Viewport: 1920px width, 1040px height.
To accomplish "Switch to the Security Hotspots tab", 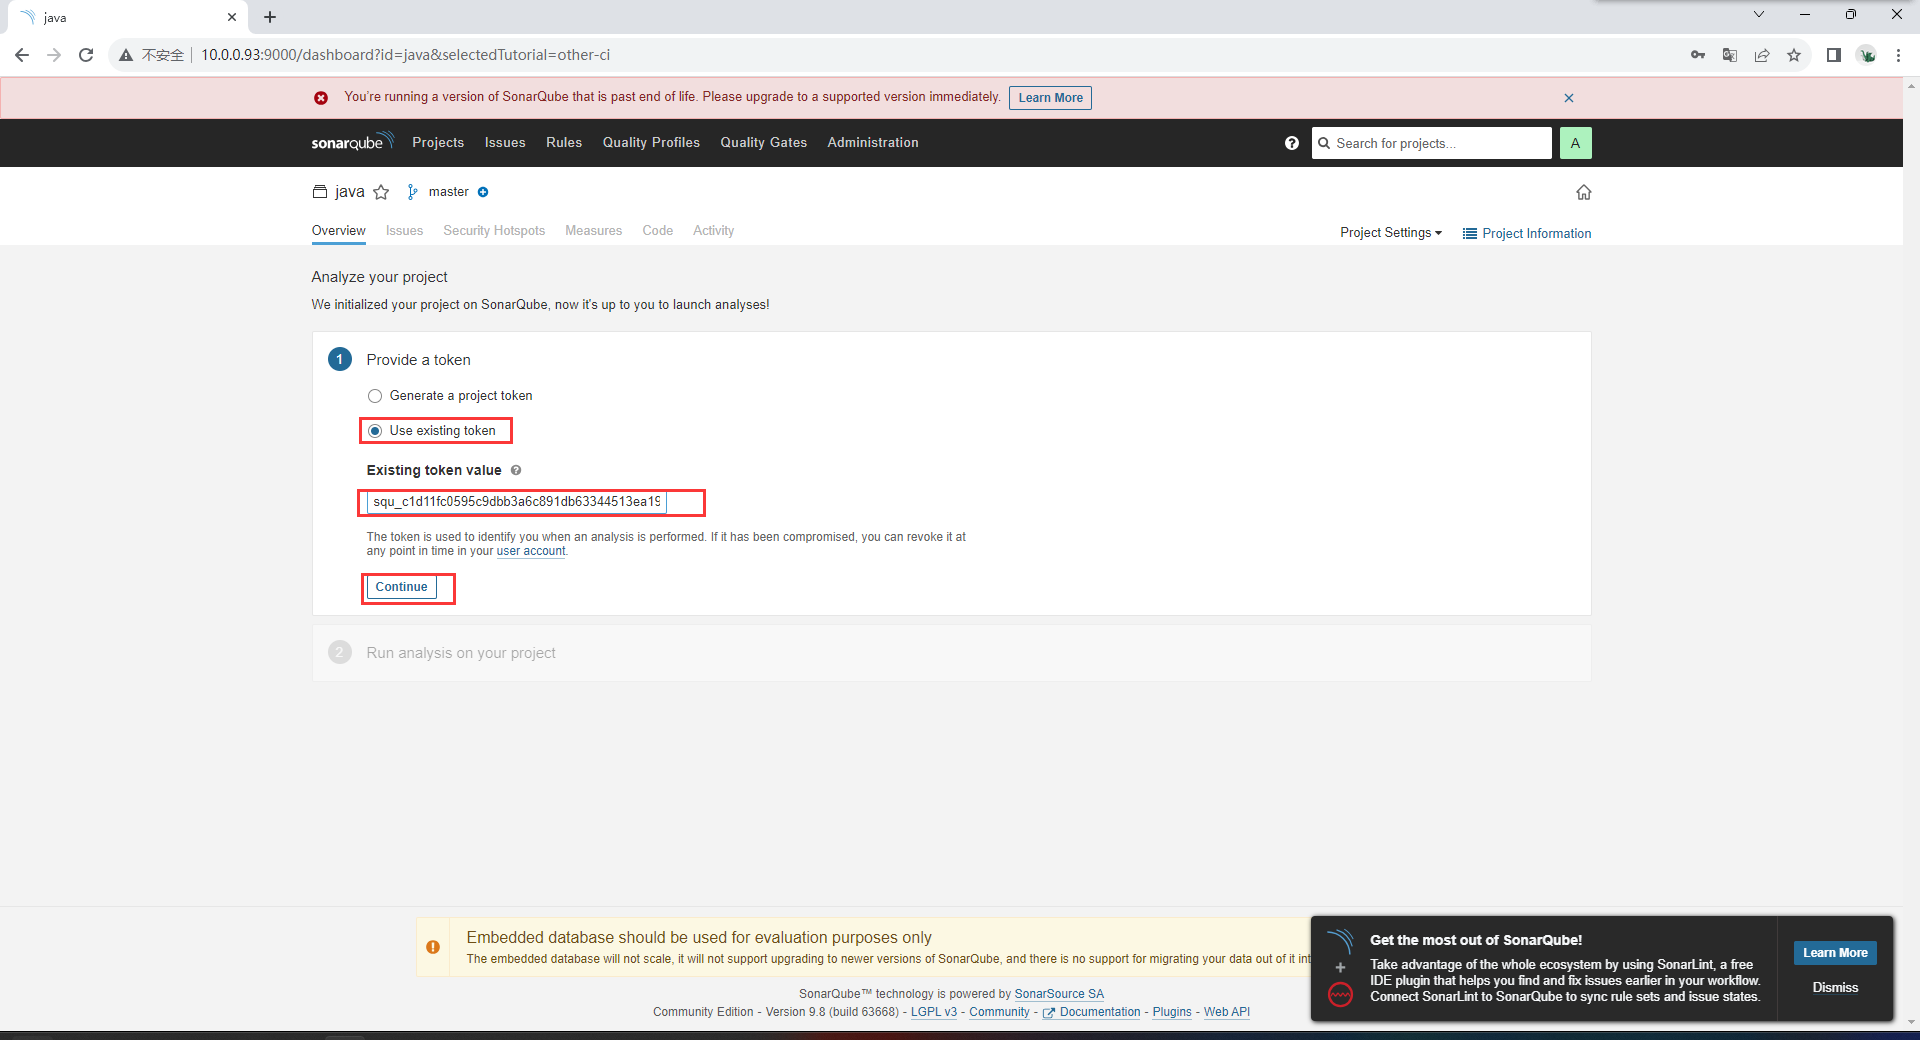I will coord(494,231).
